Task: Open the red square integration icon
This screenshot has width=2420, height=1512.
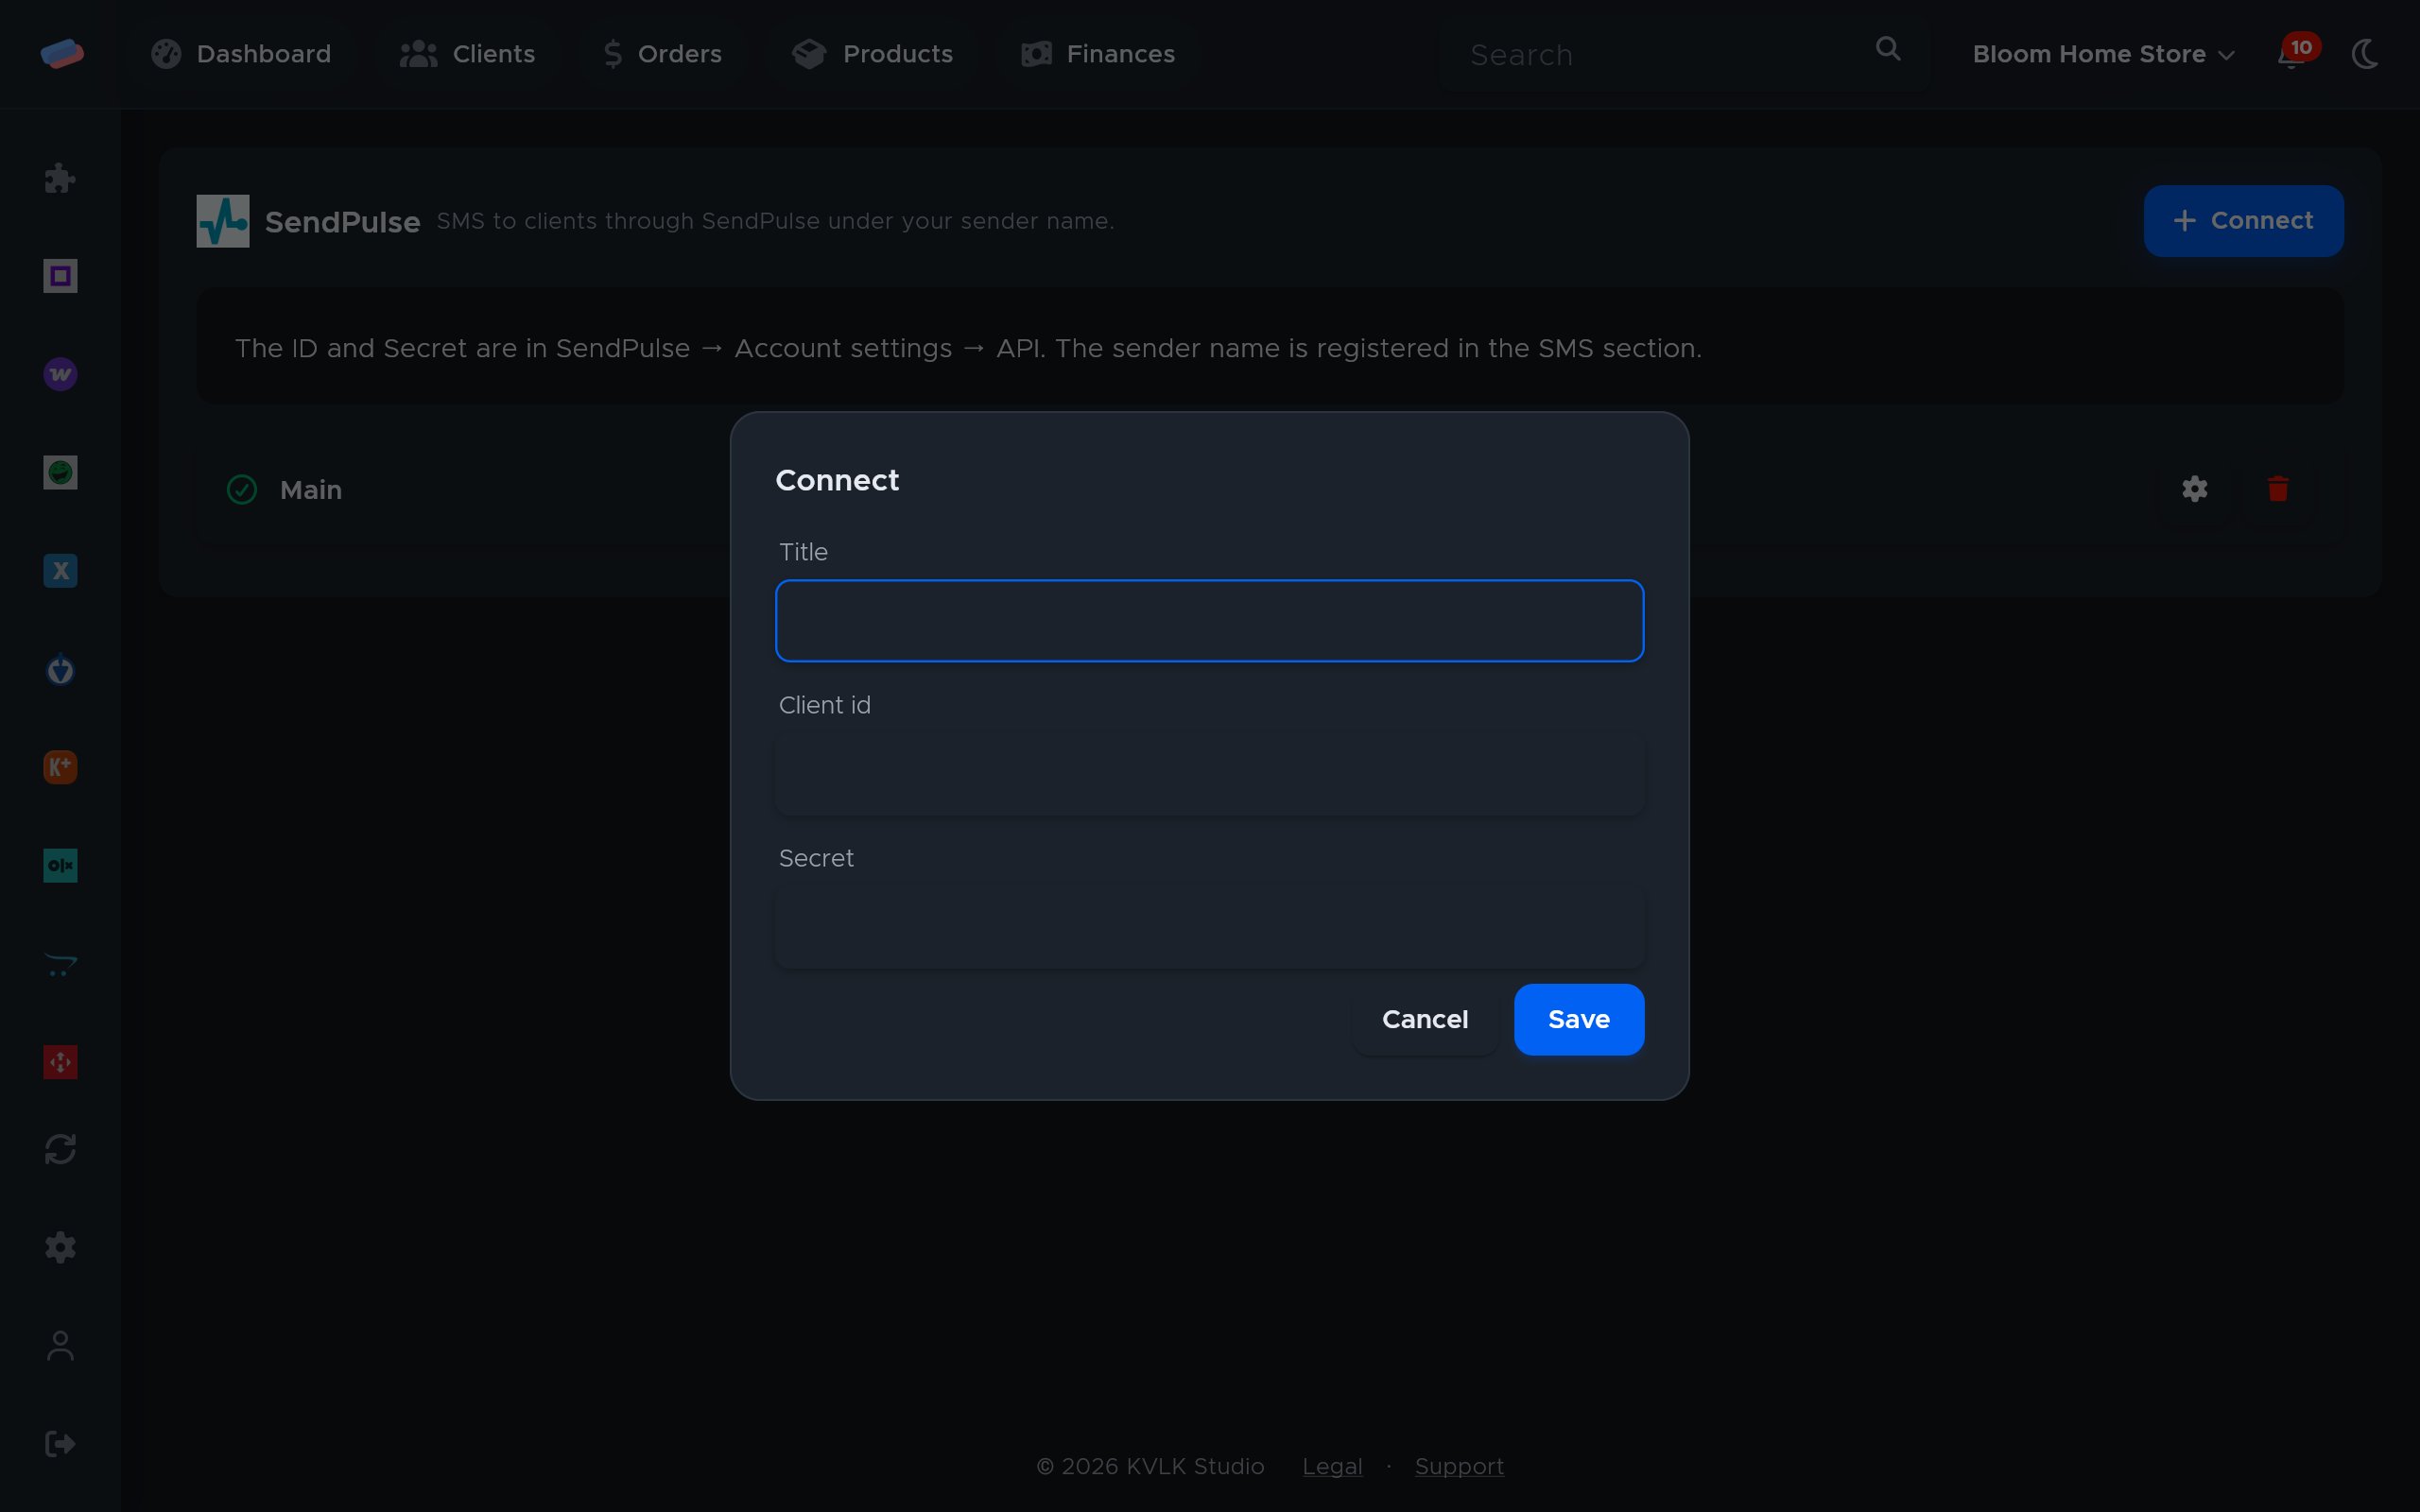Action: click(x=60, y=1062)
